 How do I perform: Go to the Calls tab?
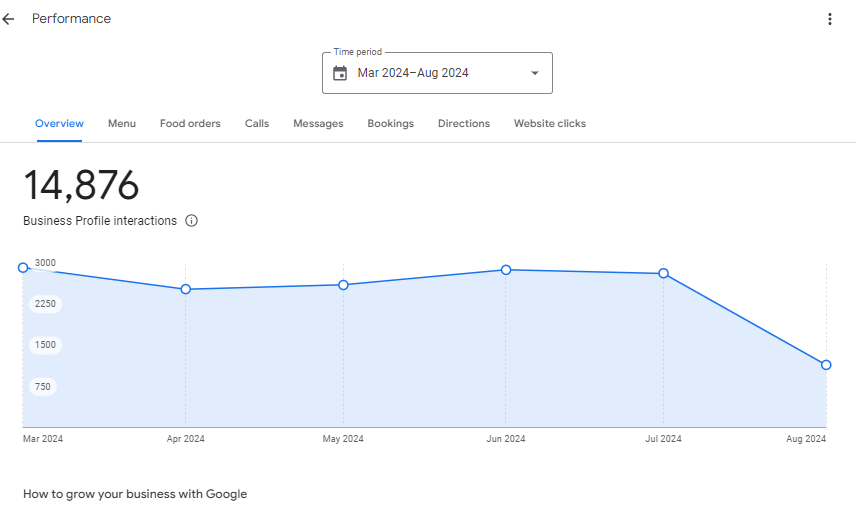click(x=257, y=124)
